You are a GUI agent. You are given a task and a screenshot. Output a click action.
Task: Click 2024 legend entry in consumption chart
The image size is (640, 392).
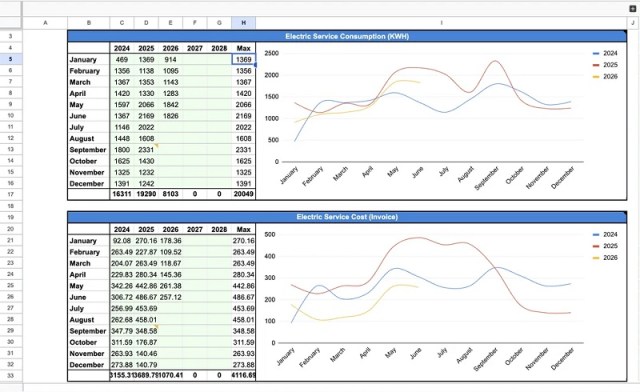pyautogui.click(x=606, y=53)
